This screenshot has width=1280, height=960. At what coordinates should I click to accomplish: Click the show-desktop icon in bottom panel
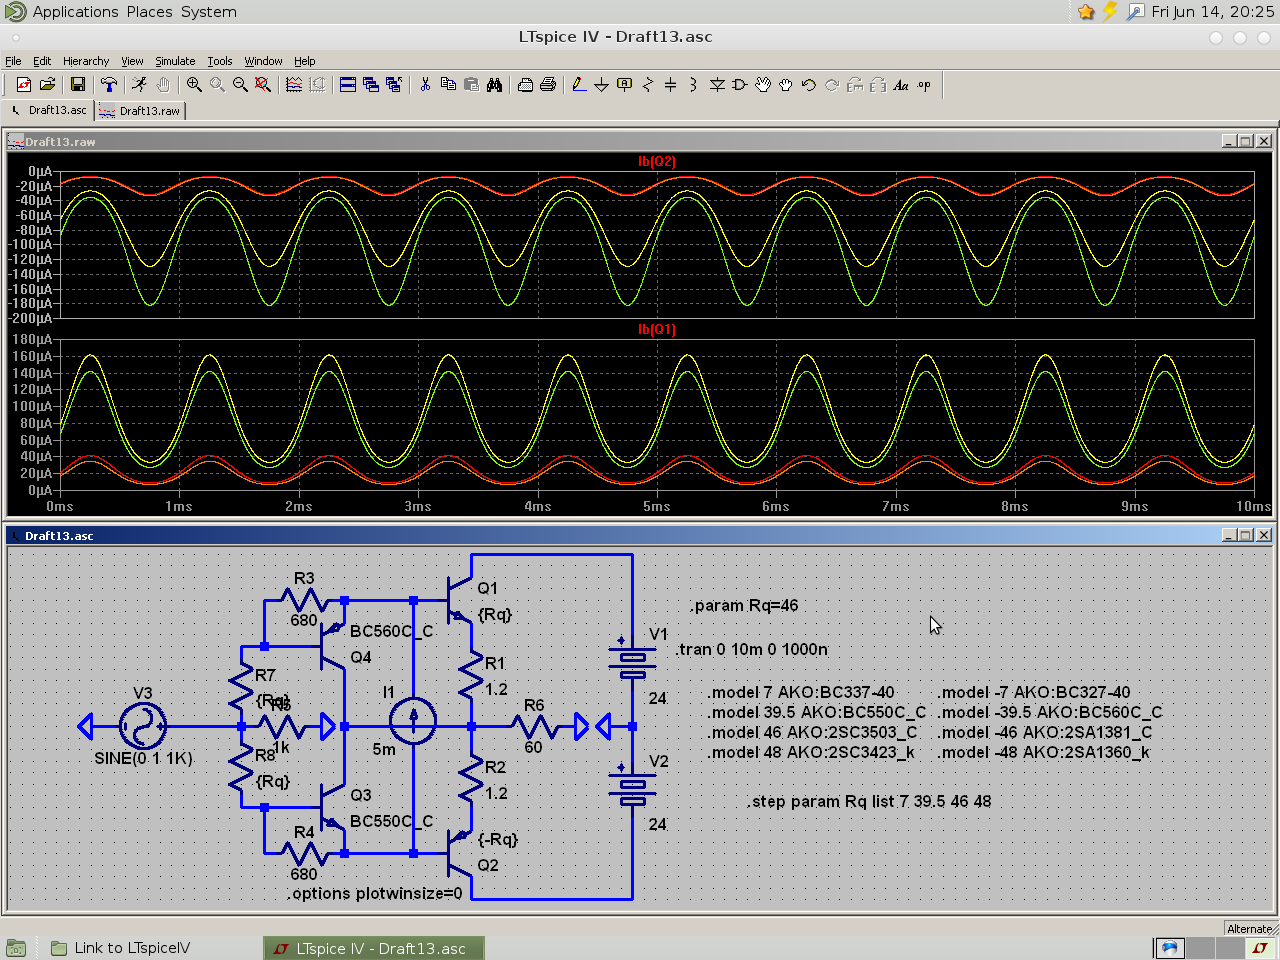[x=15, y=948]
